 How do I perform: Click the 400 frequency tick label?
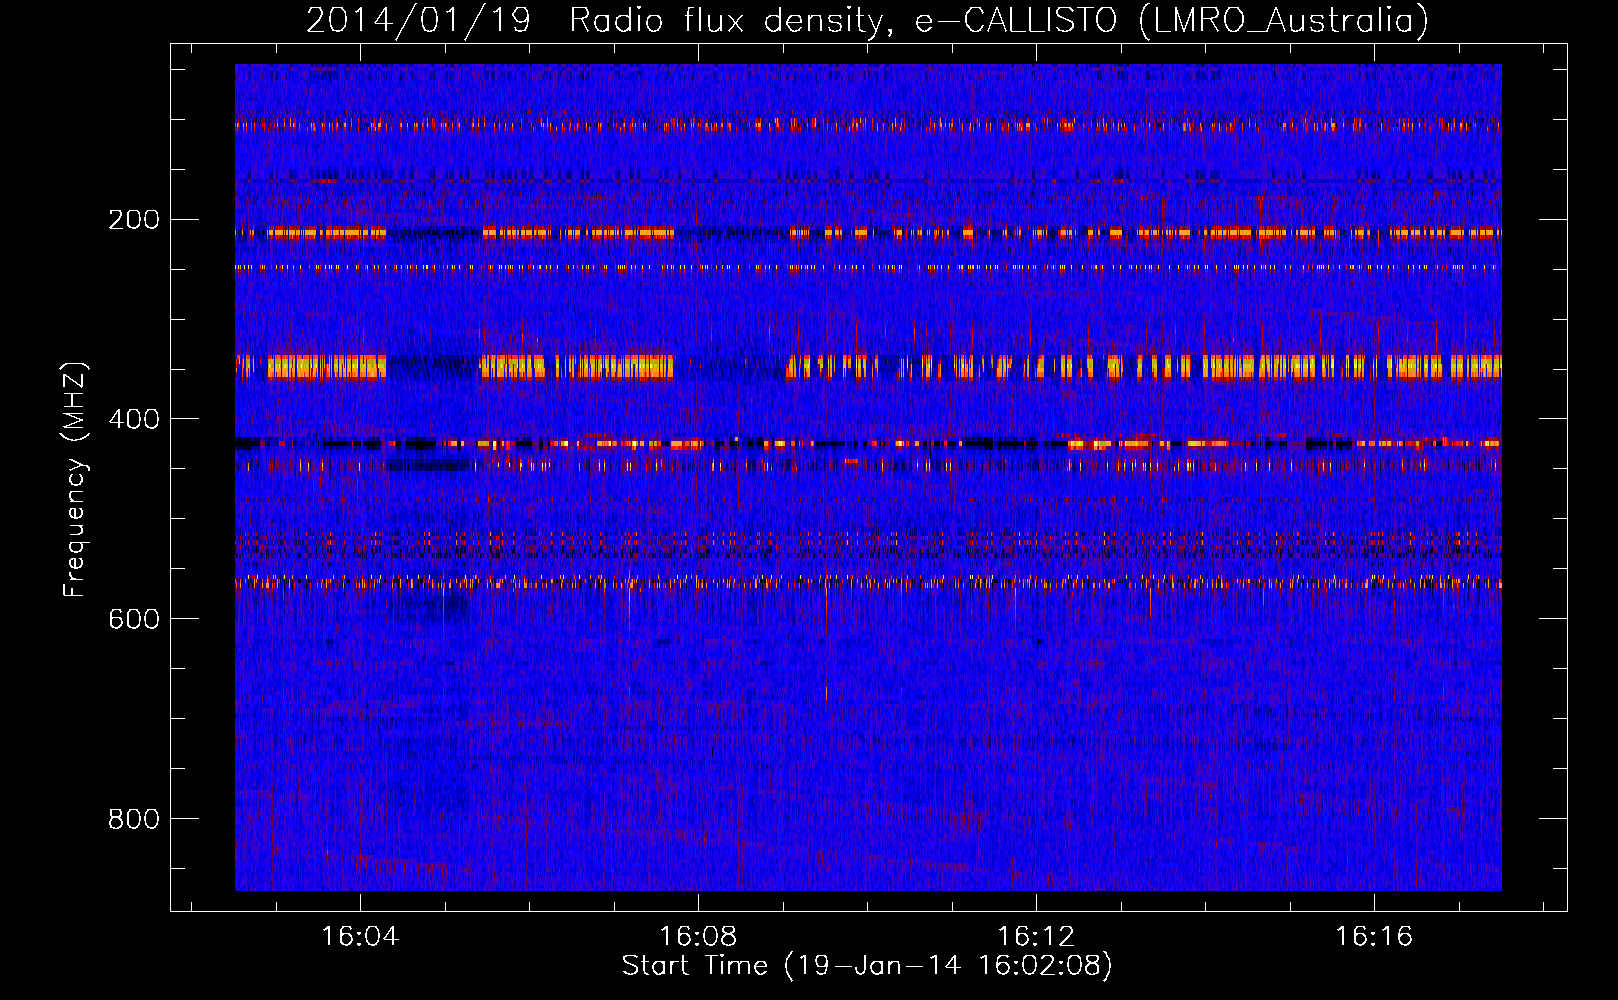[x=134, y=419]
